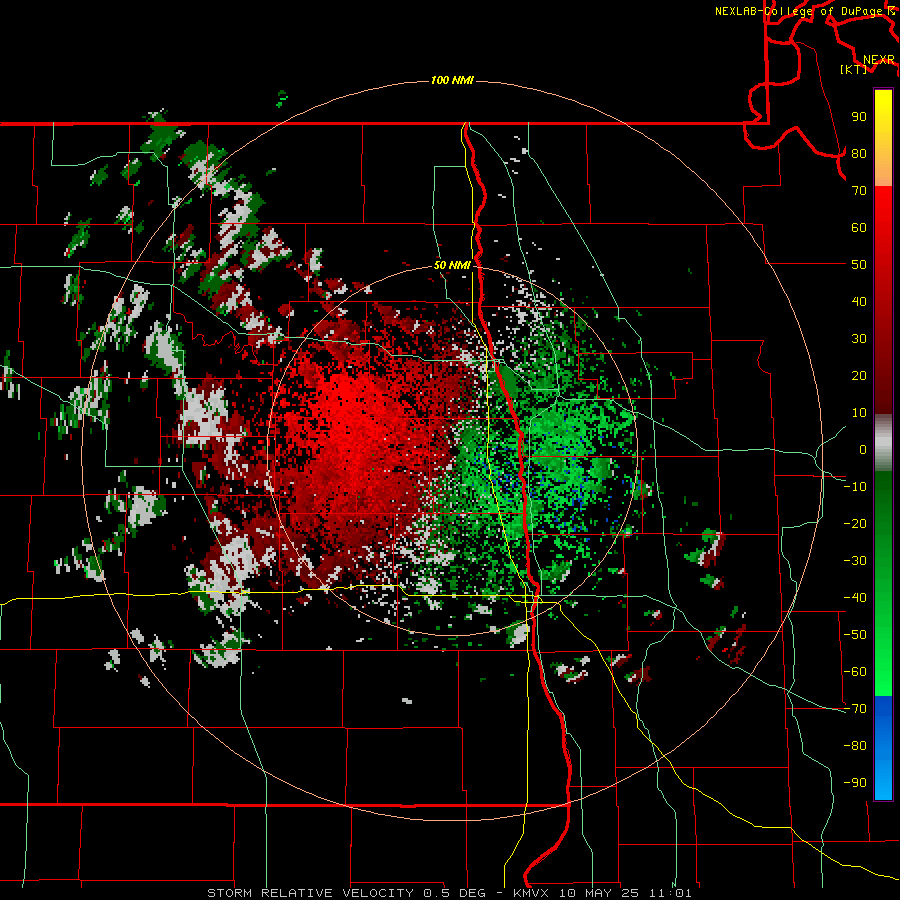Click the positive "50" color scale value
Viewport: 900px width, 900px height.
(859, 265)
